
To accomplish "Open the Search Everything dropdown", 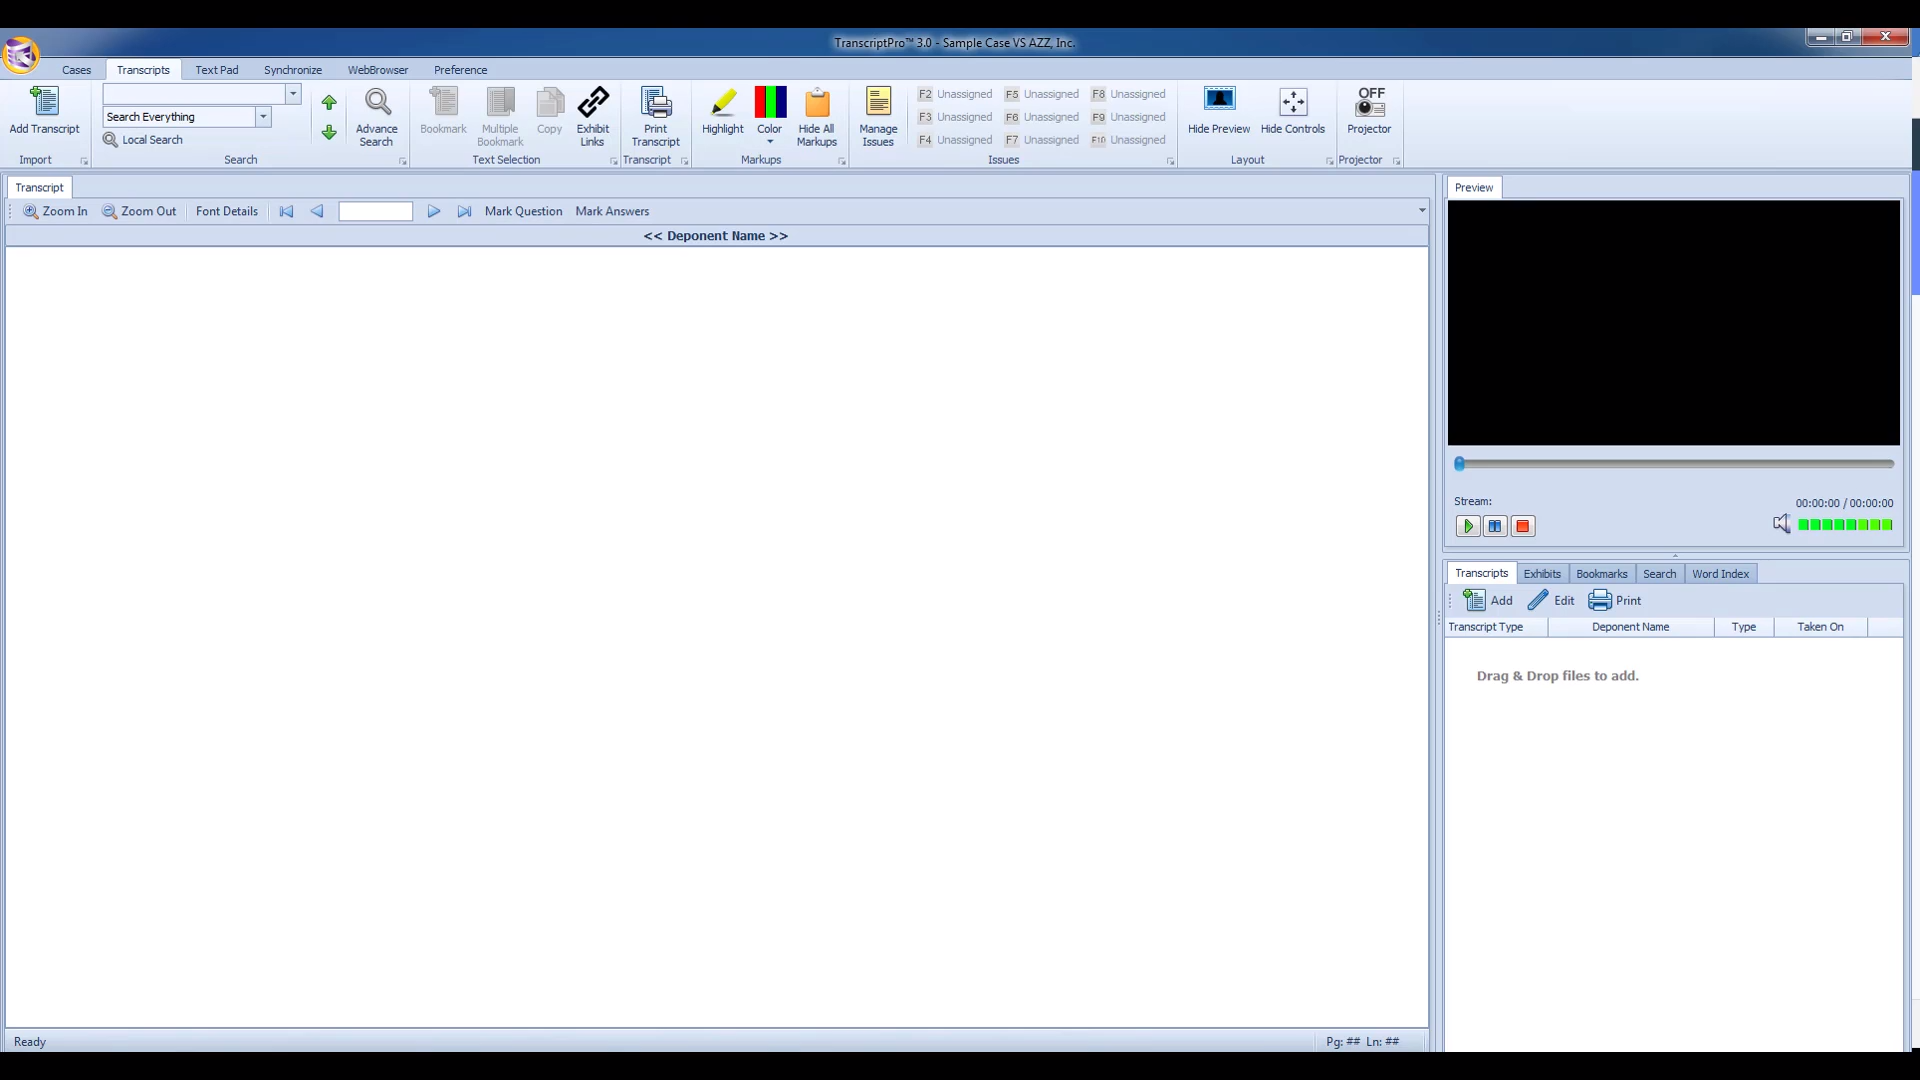I will tap(263, 117).
